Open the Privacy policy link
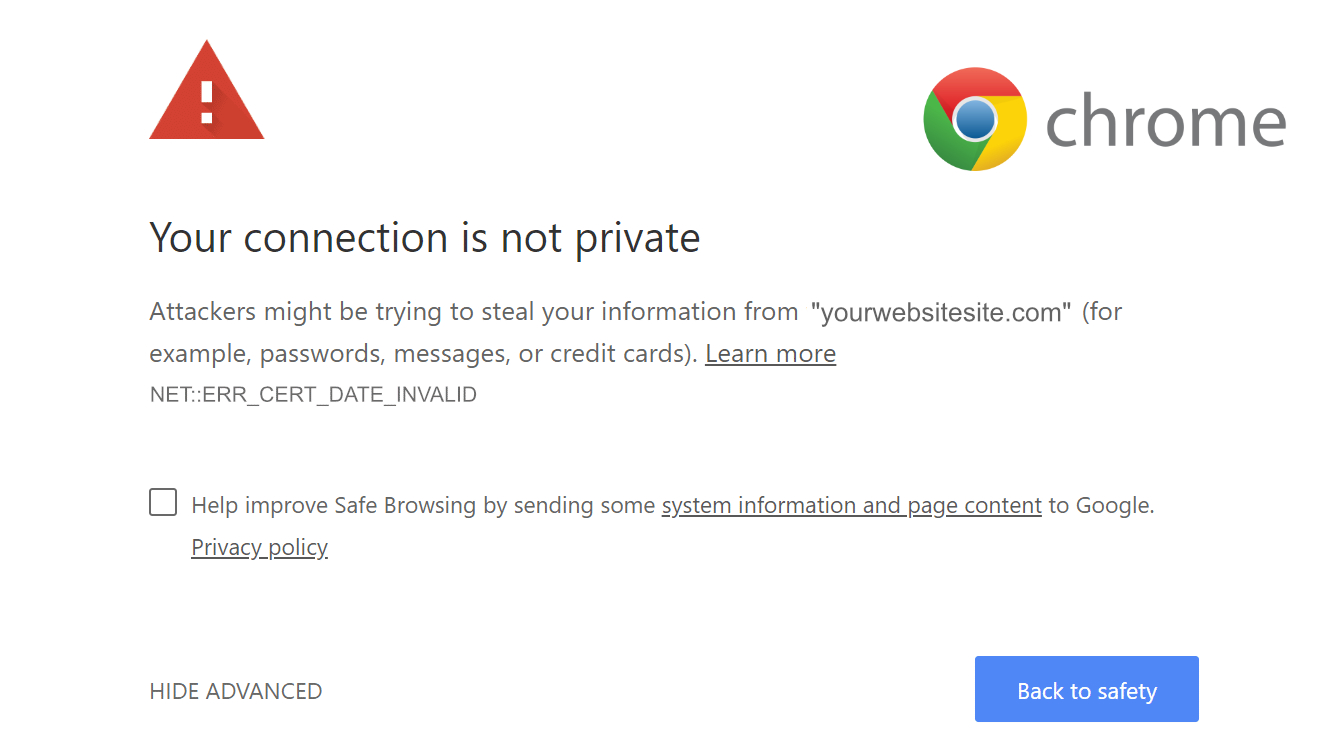Image resolution: width=1344 pixels, height=750 pixels. point(259,547)
